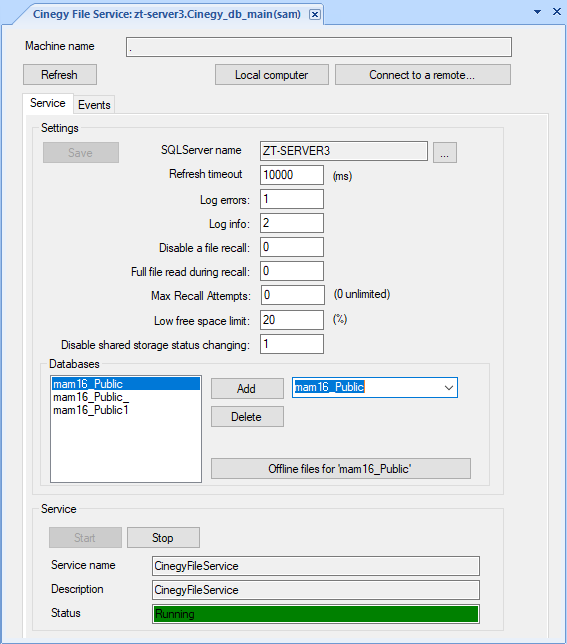This screenshot has height=644, width=567.
Task: Select mam16_Public1 in the databases list
Action: (x=126, y=410)
